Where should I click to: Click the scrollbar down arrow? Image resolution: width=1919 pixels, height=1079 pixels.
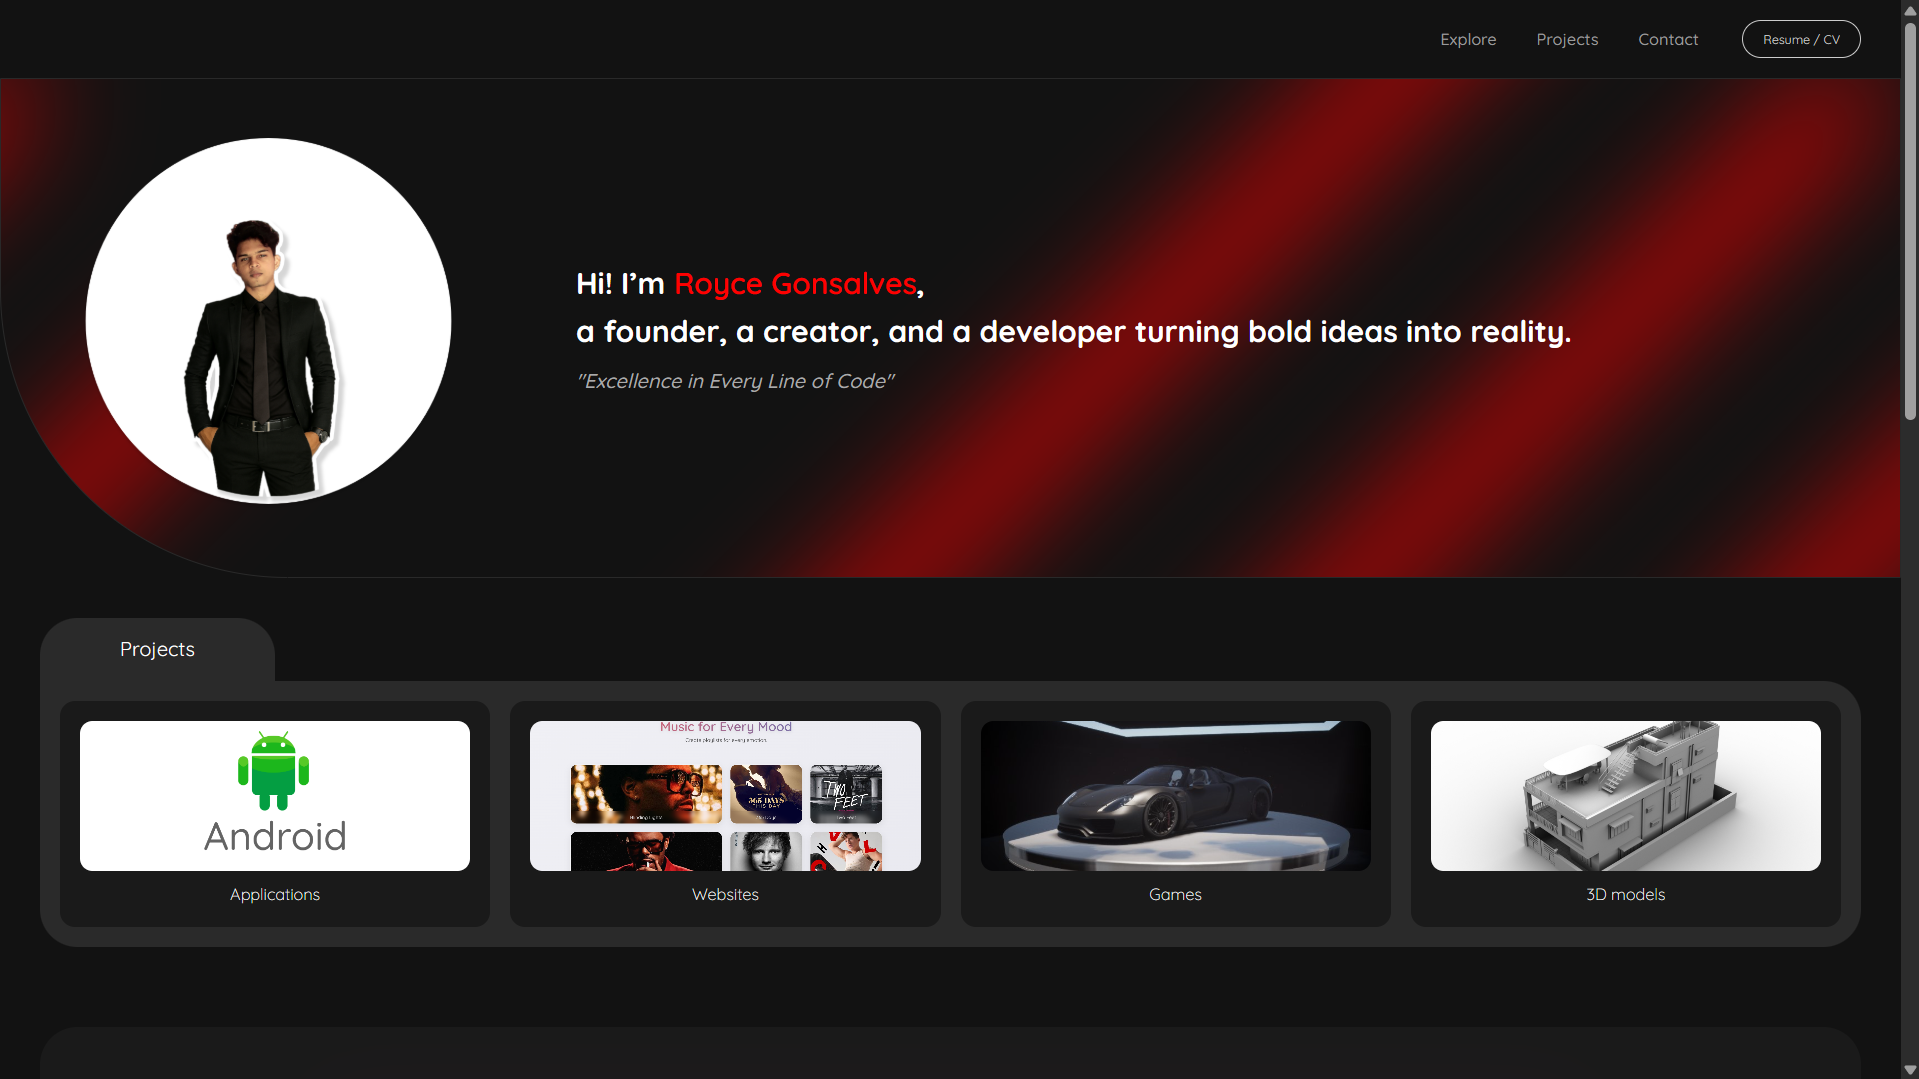pyautogui.click(x=1909, y=1068)
